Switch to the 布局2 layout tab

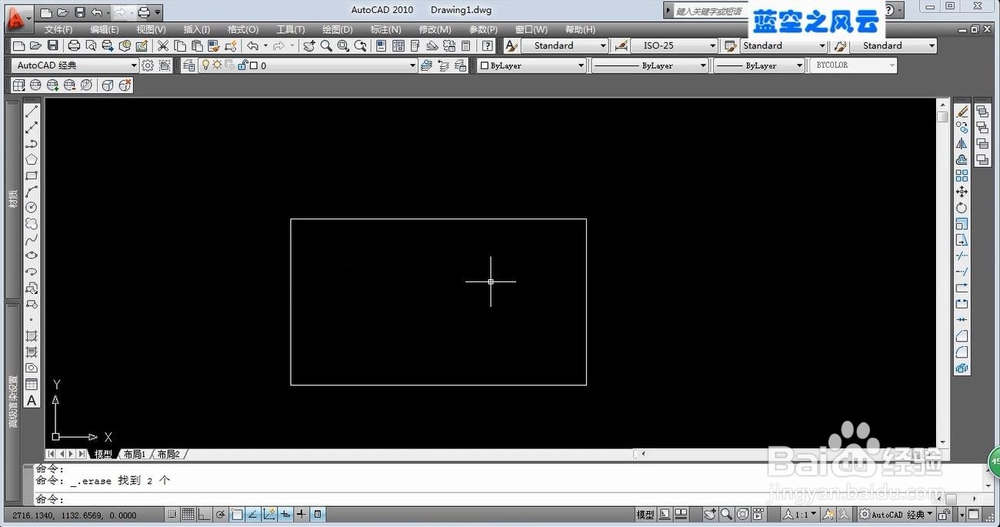pos(168,454)
